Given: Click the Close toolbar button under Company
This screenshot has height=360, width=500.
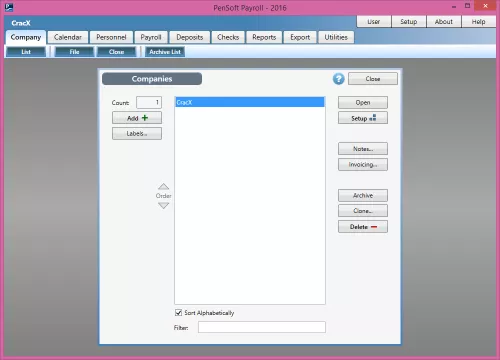Looking at the screenshot, I should coord(116,52).
